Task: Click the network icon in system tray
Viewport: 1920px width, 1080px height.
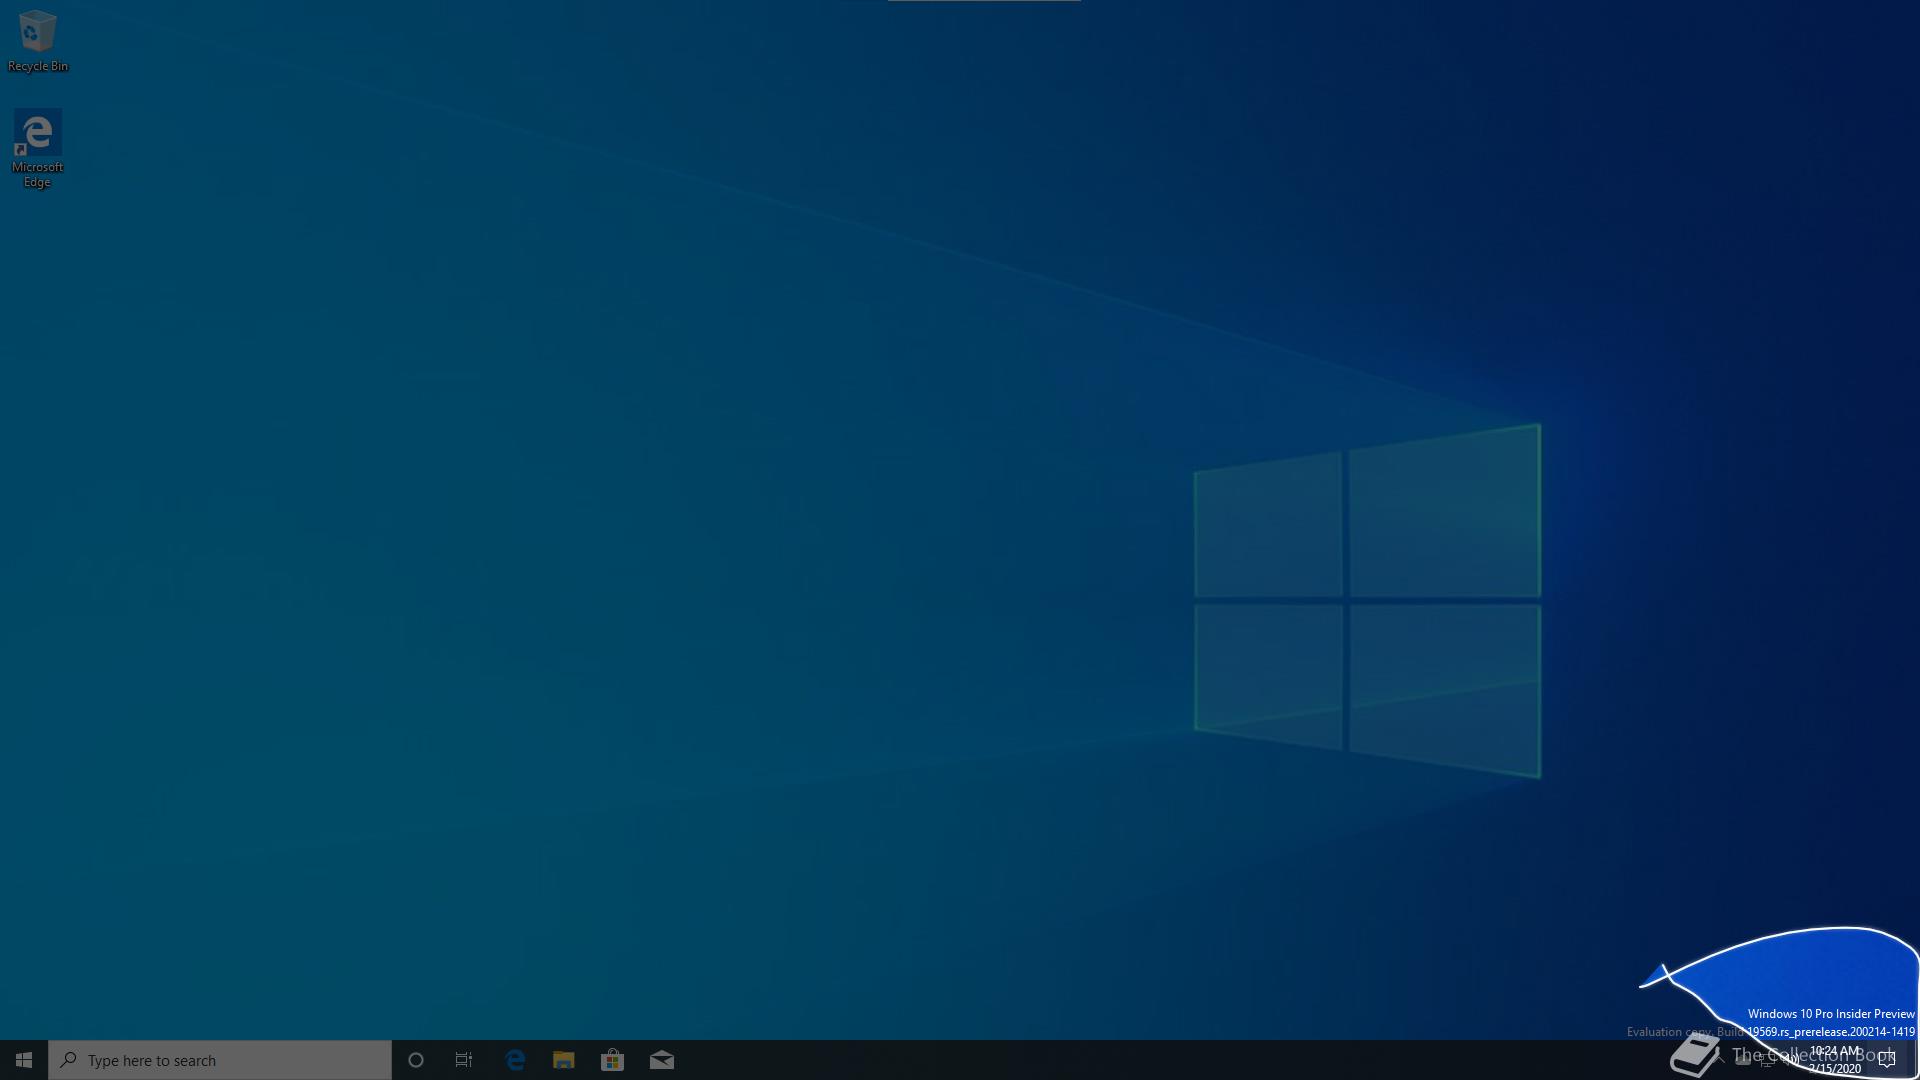Action: tap(1767, 1061)
